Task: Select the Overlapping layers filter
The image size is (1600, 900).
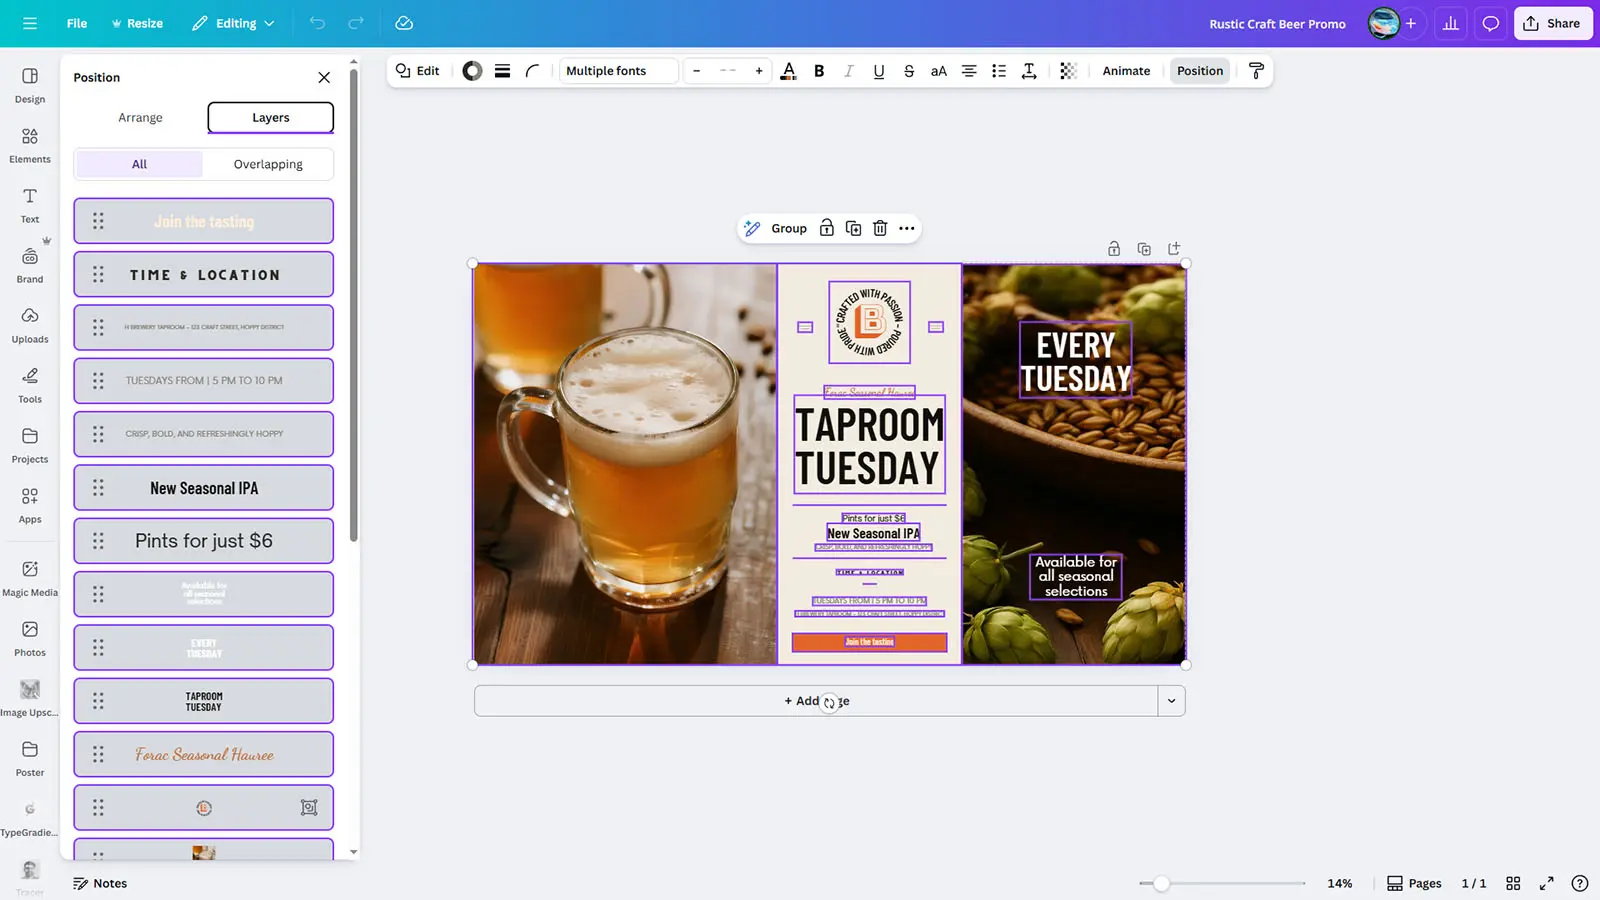Action: click(x=268, y=164)
